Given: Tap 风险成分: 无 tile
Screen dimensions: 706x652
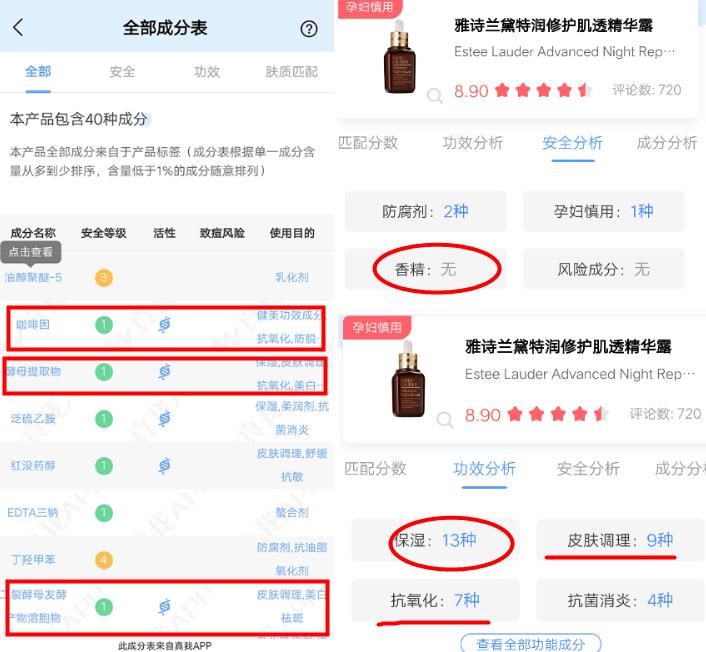Looking at the screenshot, I should click(x=603, y=269).
